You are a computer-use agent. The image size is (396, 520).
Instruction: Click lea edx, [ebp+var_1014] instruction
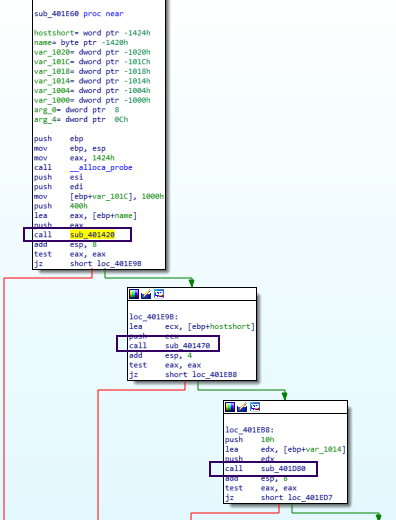coord(286,449)
